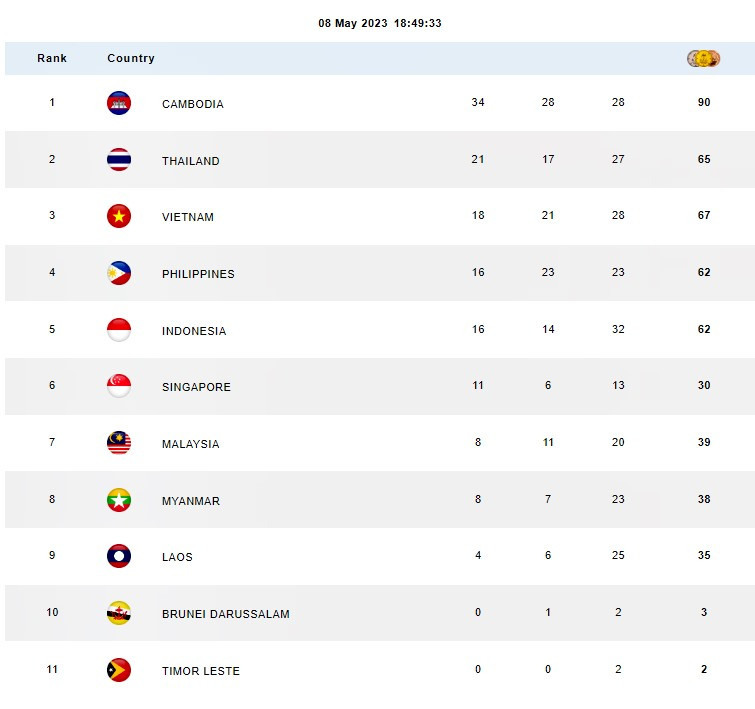Open the BRUNEI DARUSSALAM country link
Image resolution: width=755 pixels, height=709 pixels.
tap(226, 614)
